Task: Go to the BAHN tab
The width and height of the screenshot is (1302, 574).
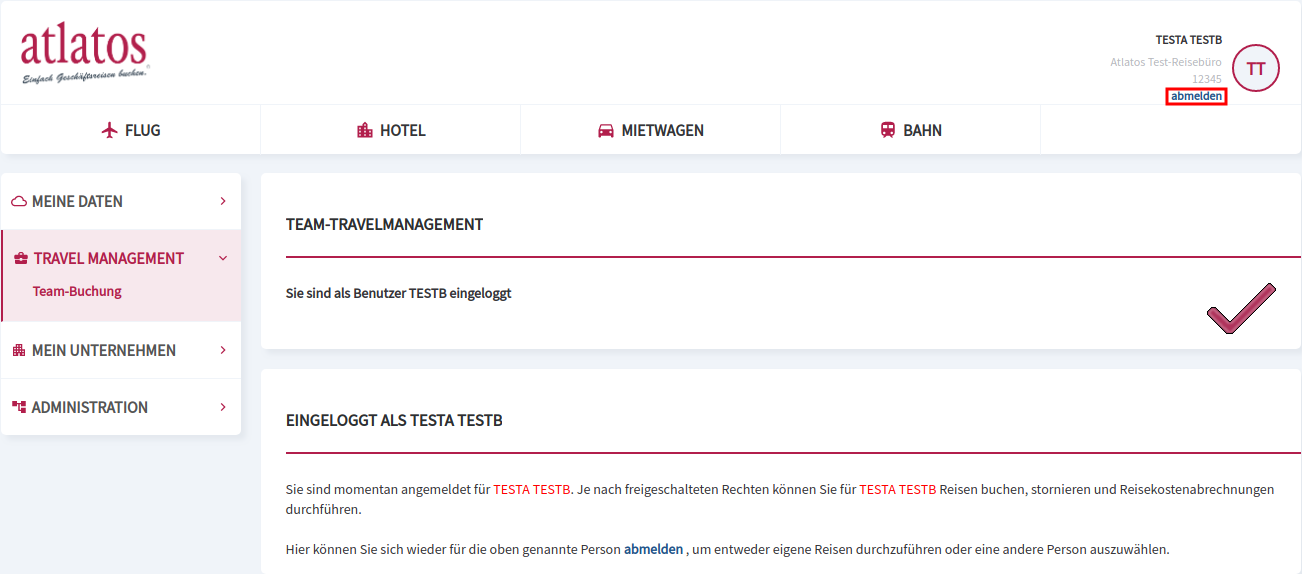Action: click(911, 130)
